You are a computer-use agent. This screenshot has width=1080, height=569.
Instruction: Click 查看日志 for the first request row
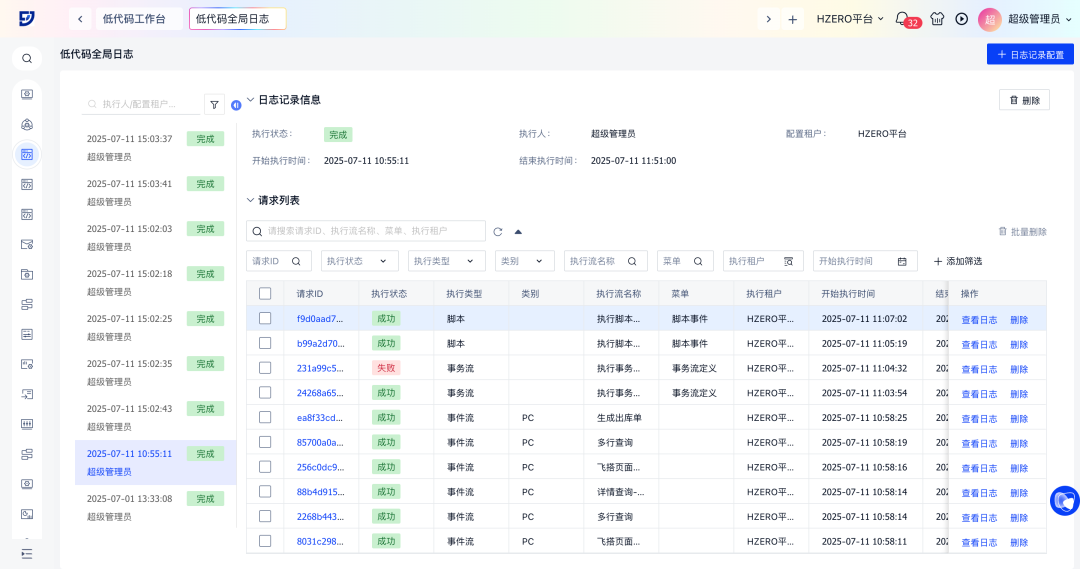tap(978, 320)
